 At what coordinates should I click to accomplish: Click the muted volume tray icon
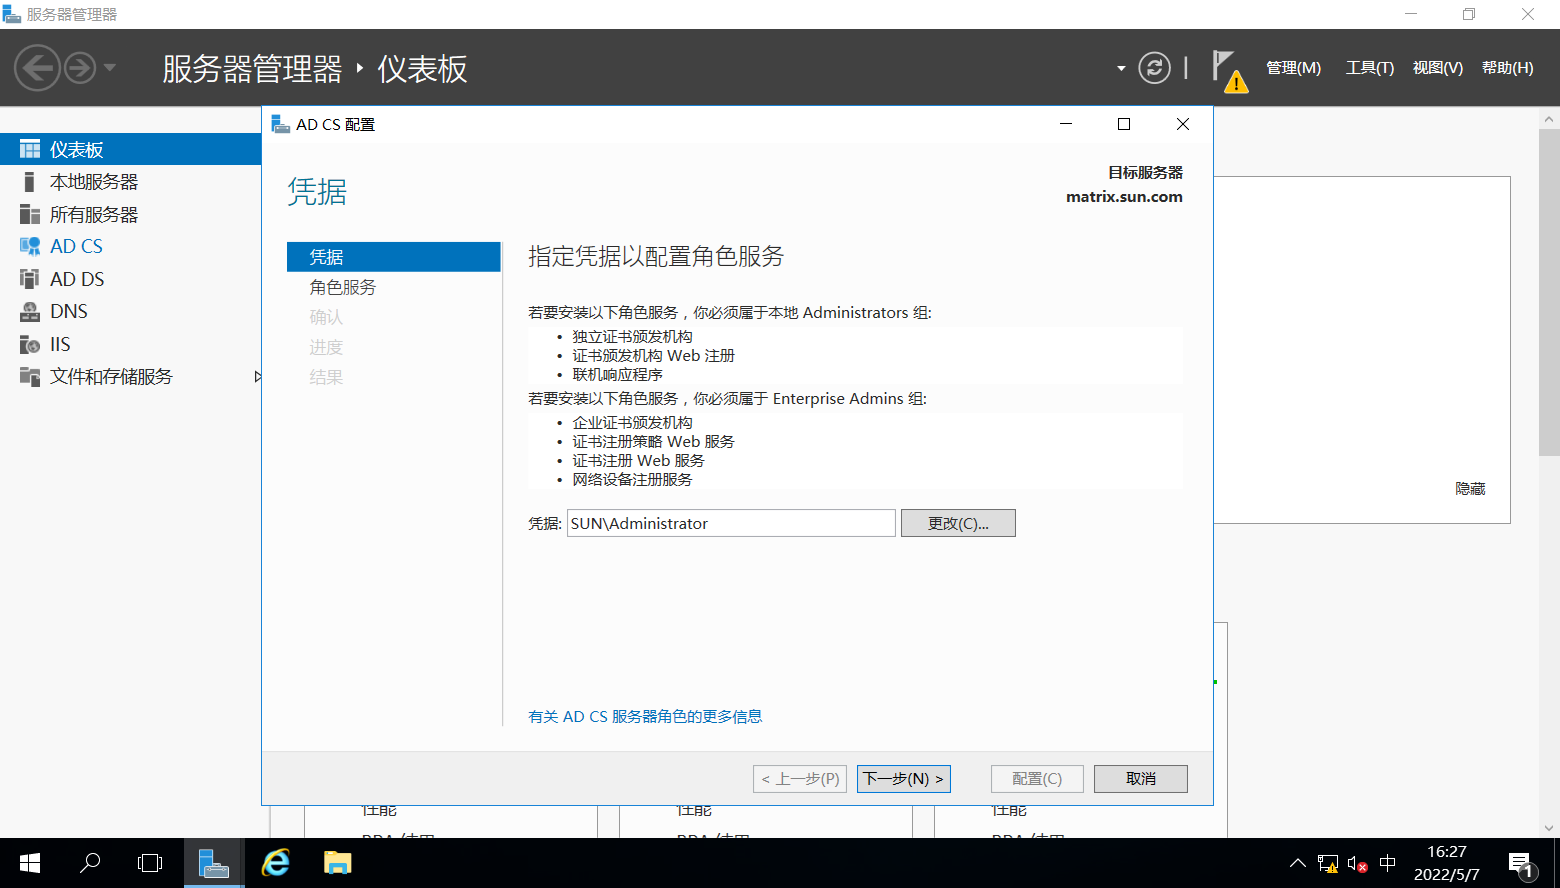coord(1357,864)
